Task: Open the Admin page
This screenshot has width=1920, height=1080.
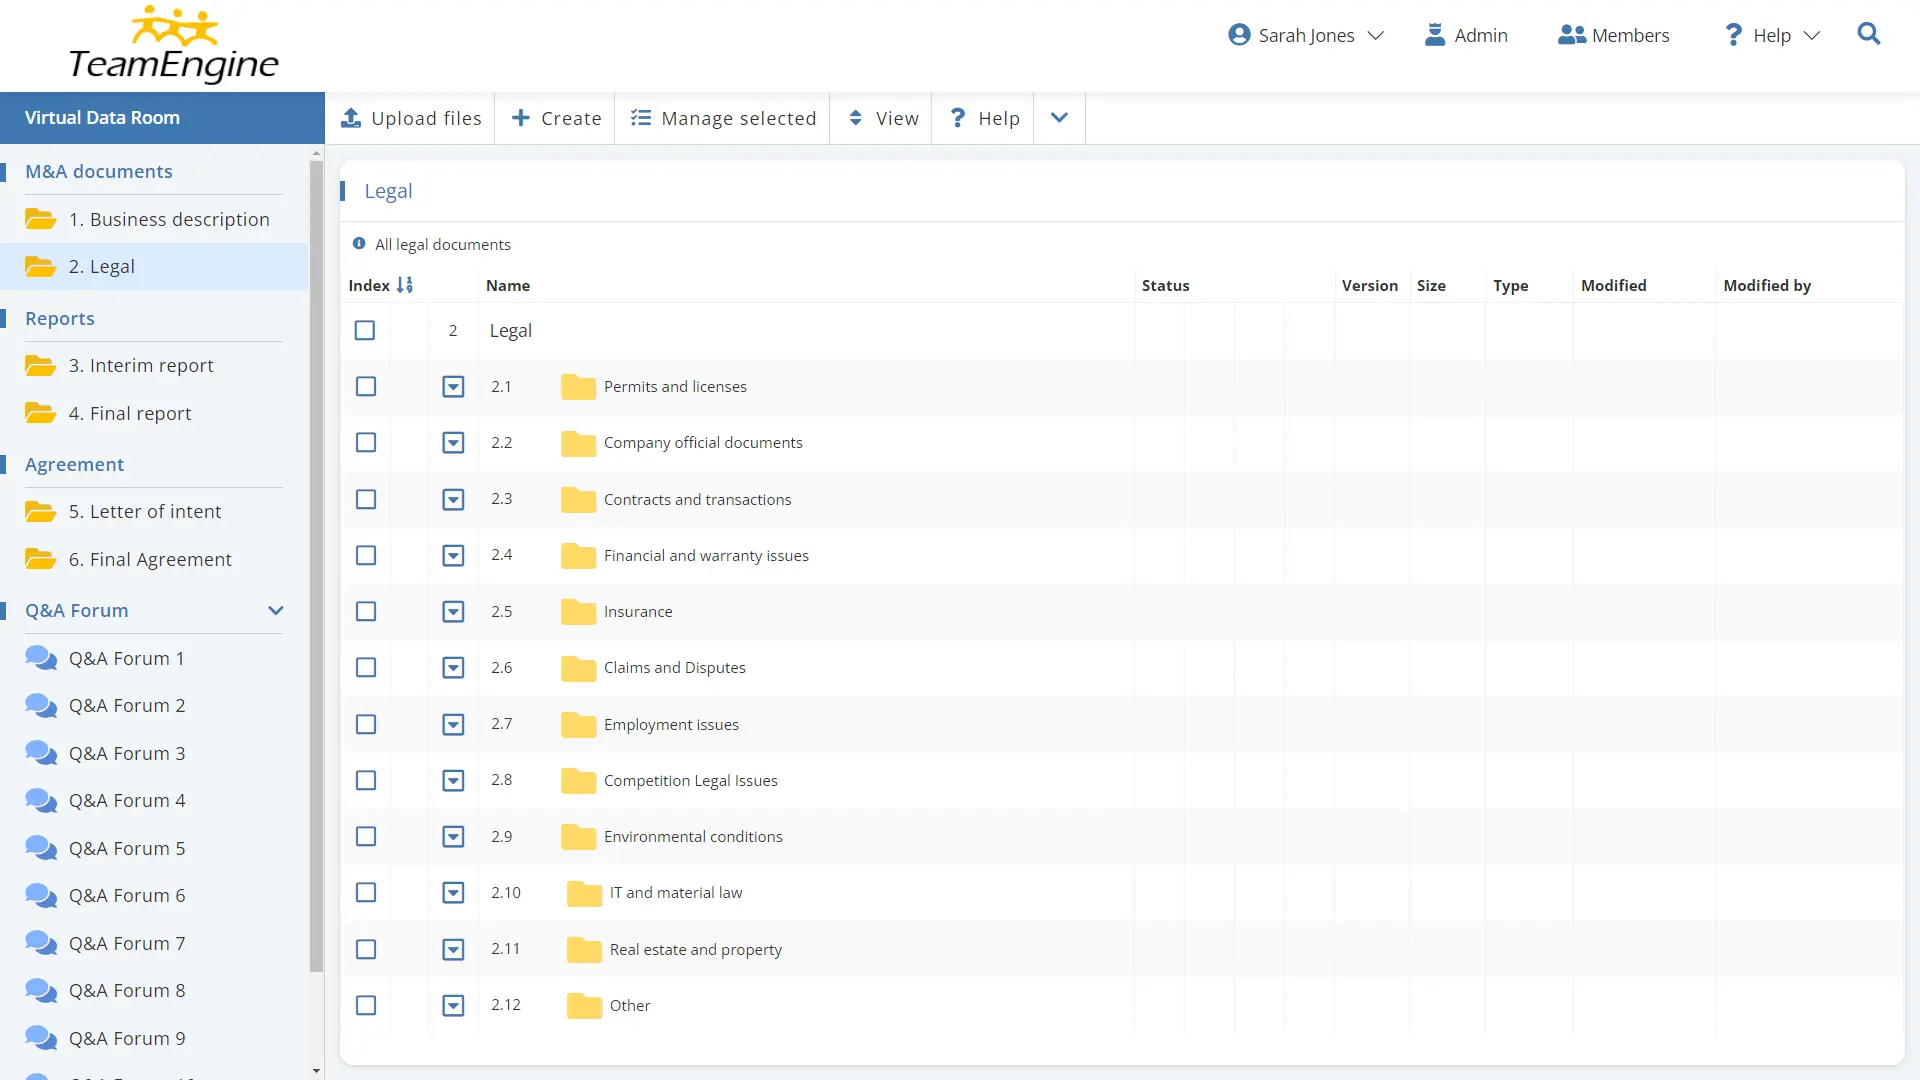Action: pos(1466,35)
